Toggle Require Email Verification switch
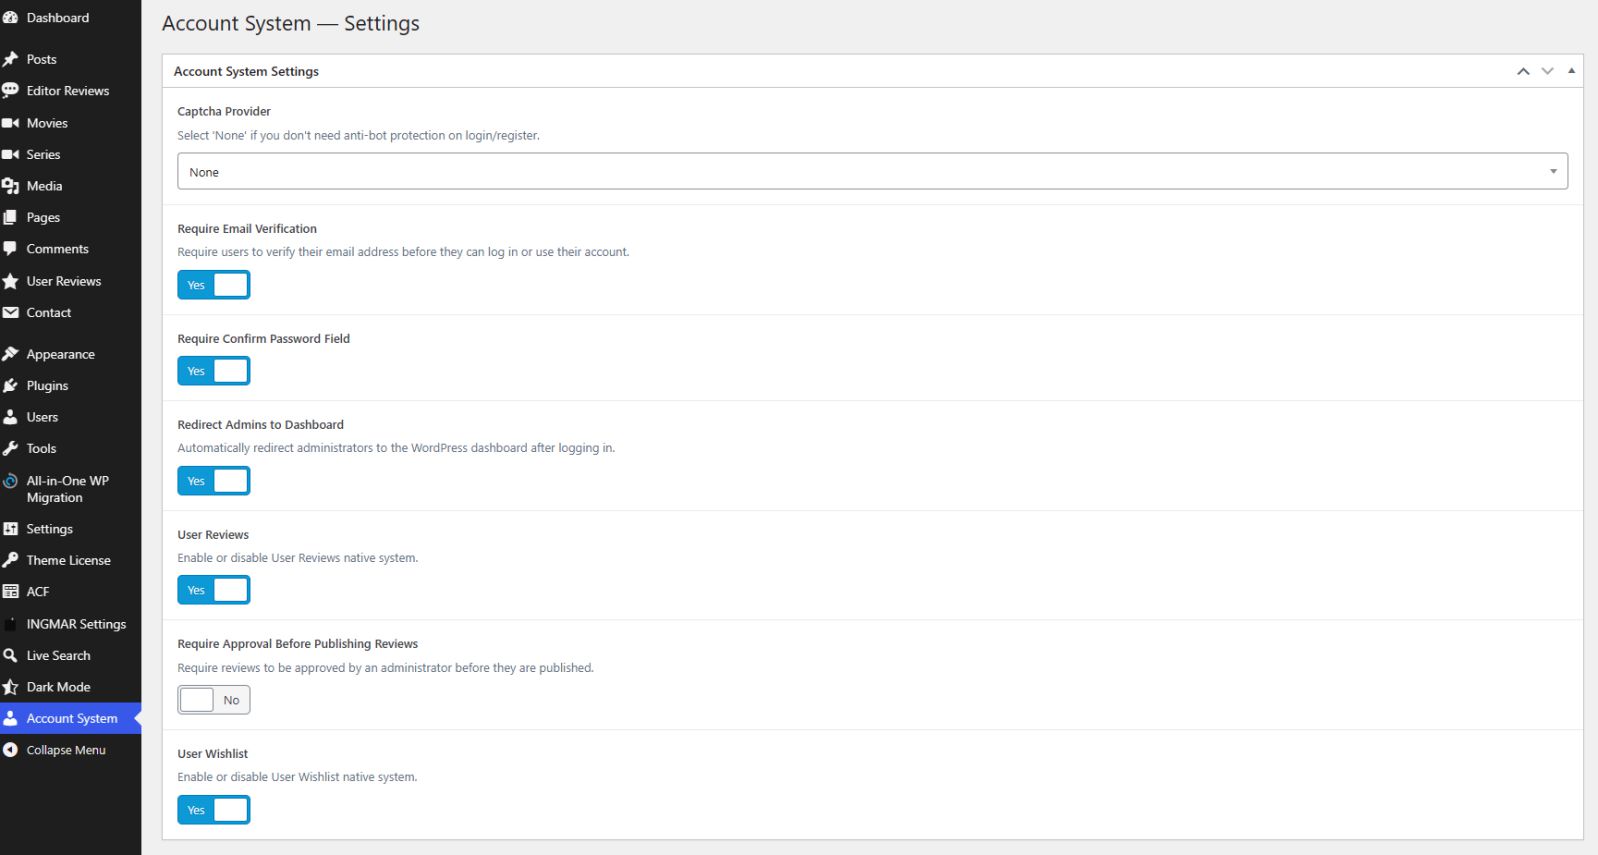The image size is (1598, 855). click(214, 285)
